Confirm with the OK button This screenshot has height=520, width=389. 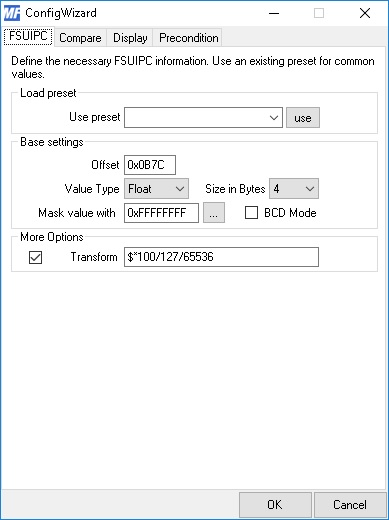[275, 505]
